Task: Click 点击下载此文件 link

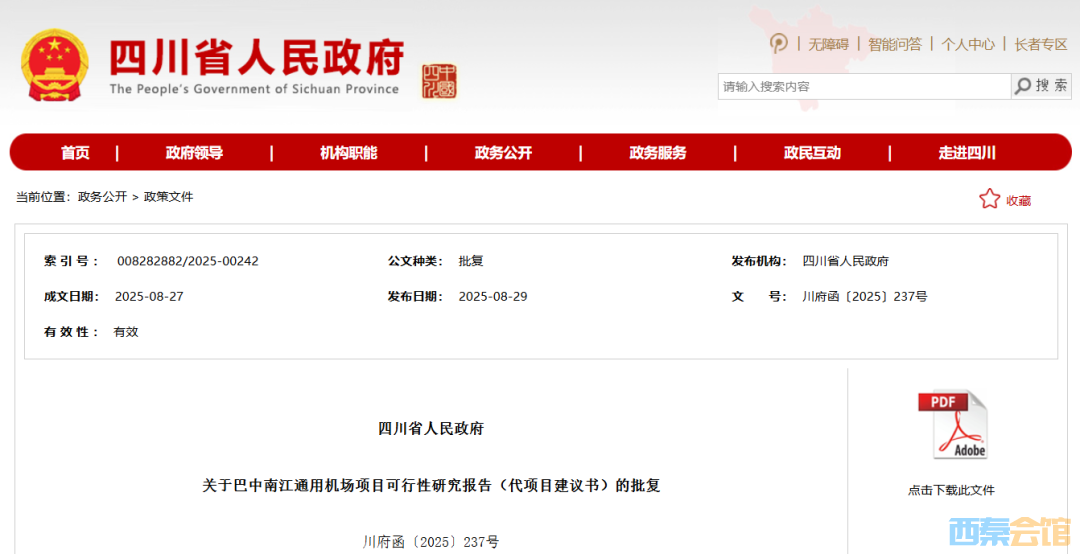Action: click(951, 491)
